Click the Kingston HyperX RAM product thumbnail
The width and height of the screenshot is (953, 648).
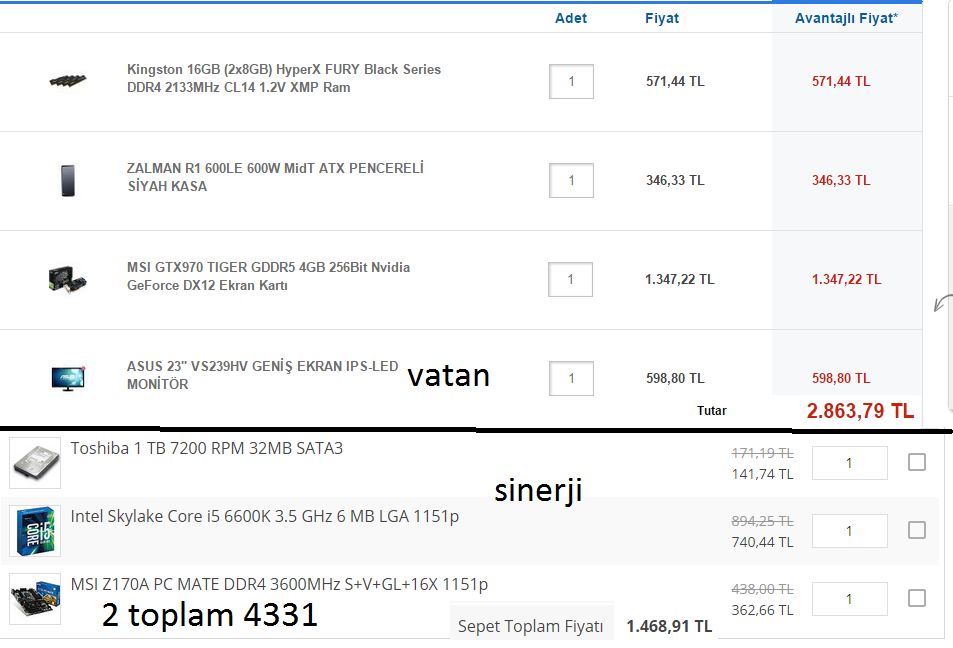click(67, 80)
